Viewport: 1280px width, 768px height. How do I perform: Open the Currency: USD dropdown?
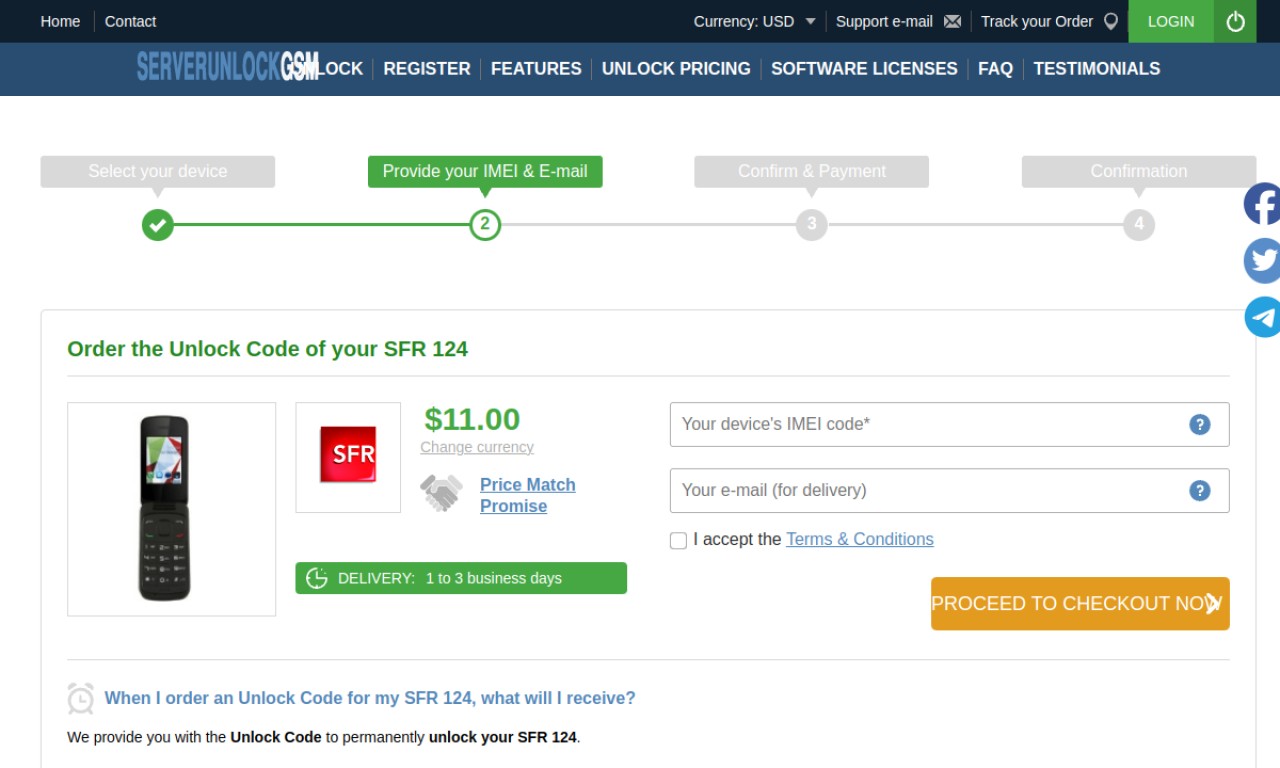(x=755, y=21)
